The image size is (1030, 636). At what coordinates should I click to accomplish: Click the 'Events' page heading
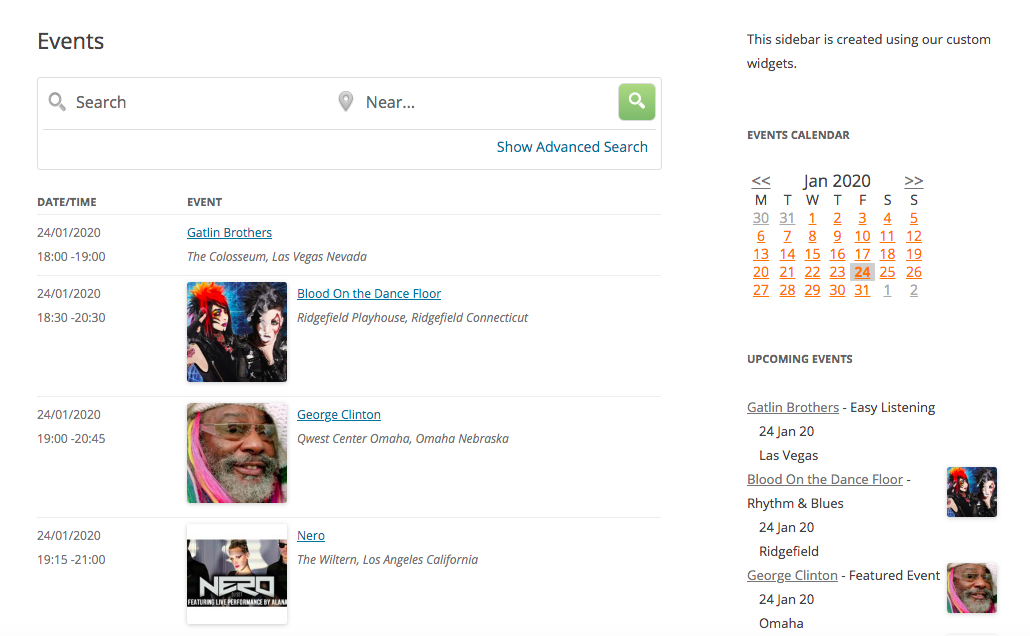(x=70, y=41)
